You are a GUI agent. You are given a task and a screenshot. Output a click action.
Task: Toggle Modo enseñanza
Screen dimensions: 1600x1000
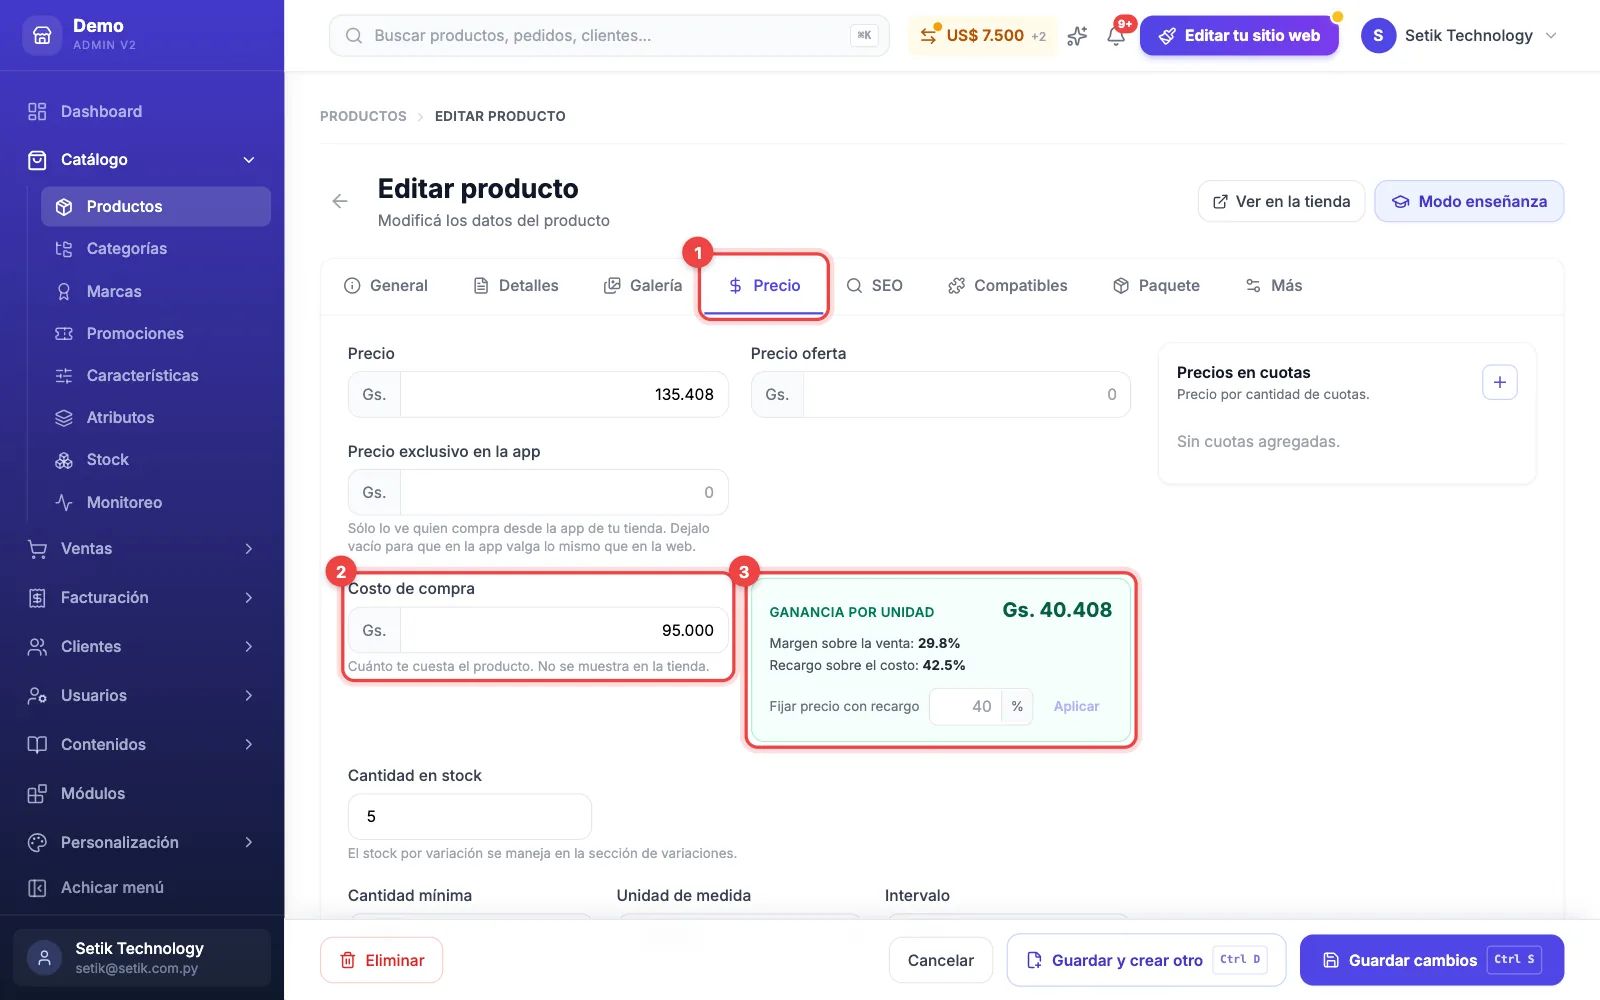pyautogui.click(x=1469, y=201)
